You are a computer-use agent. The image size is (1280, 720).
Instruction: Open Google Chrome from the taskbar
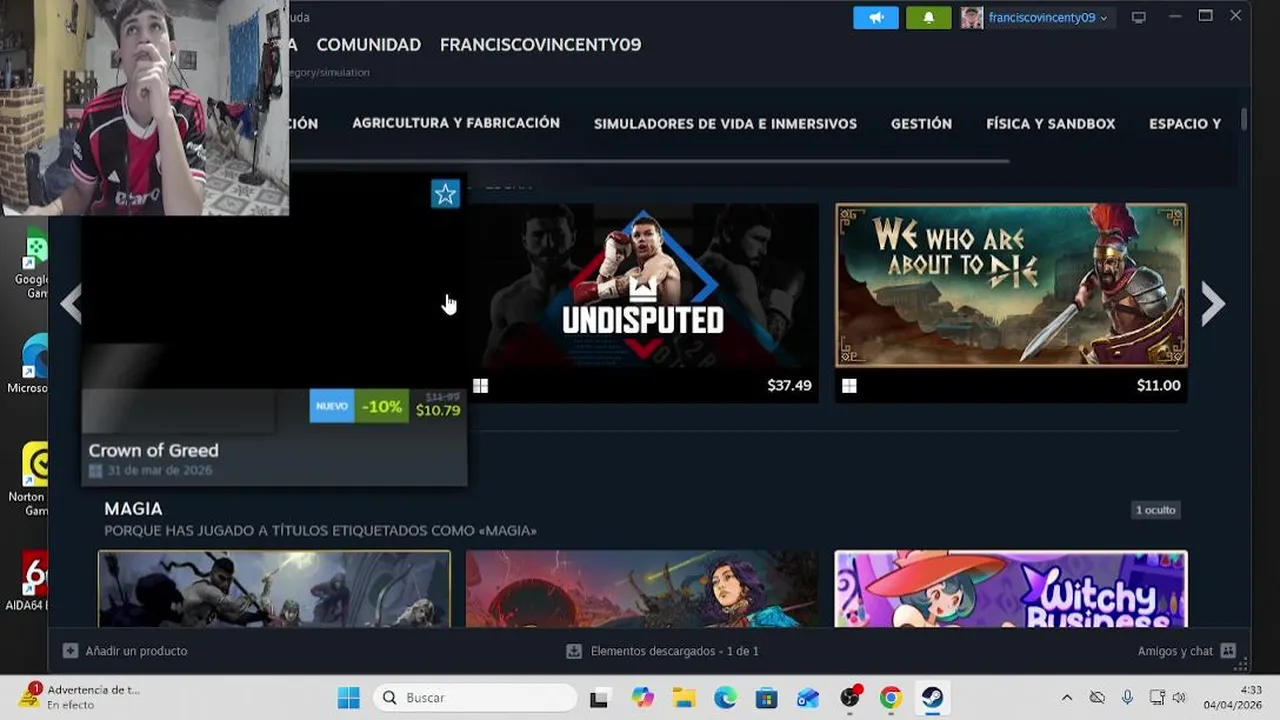tap(890, 698)
